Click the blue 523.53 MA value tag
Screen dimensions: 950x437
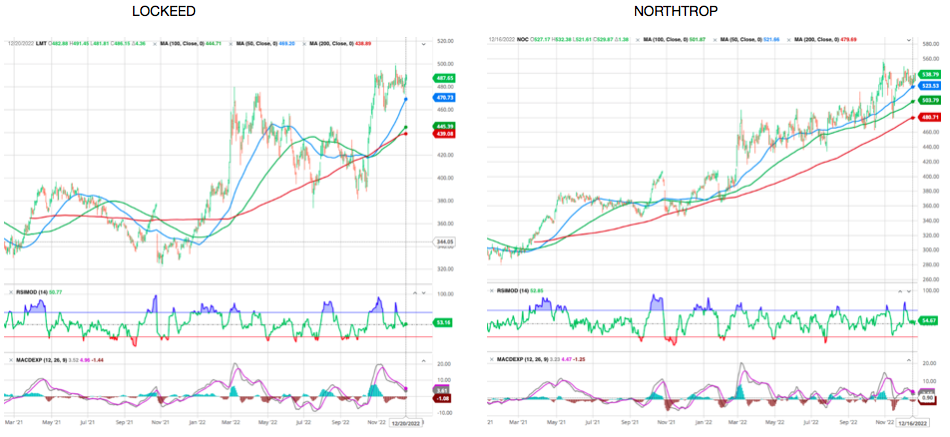(929, 85)
